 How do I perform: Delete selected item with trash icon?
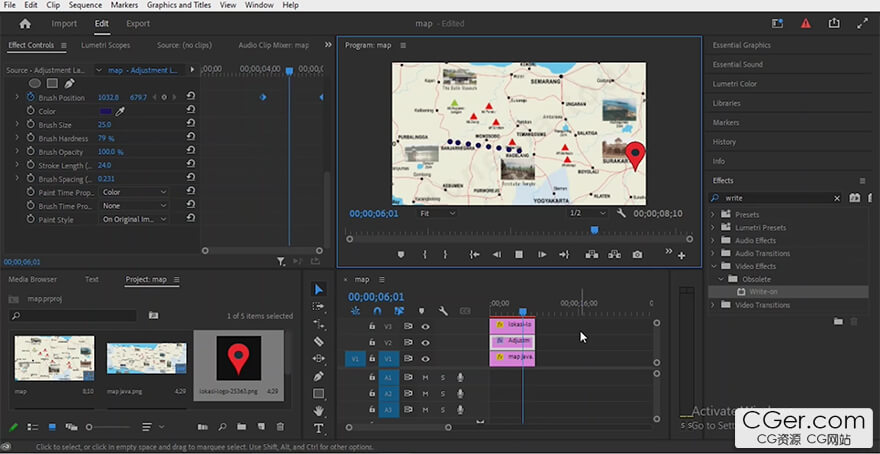[x=281, y=427]
